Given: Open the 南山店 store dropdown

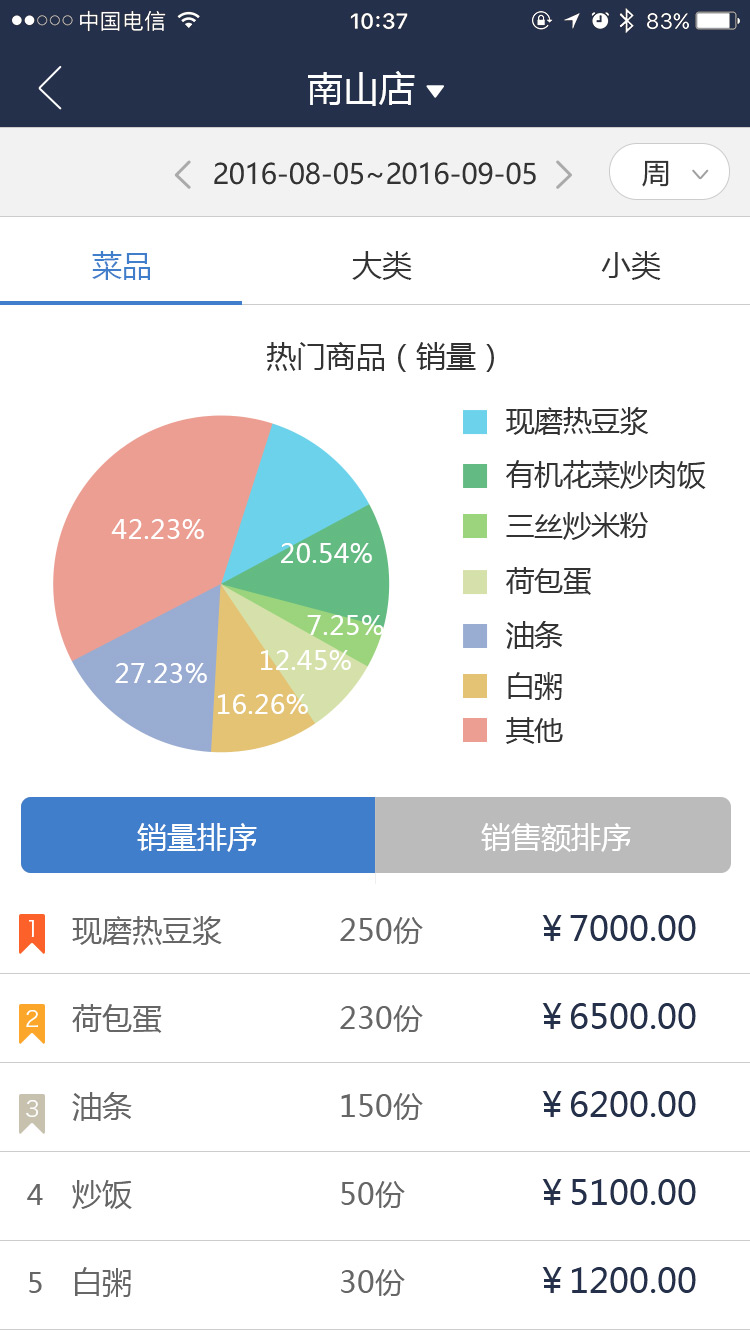Looking at the screenshot, I should [375, 90].
